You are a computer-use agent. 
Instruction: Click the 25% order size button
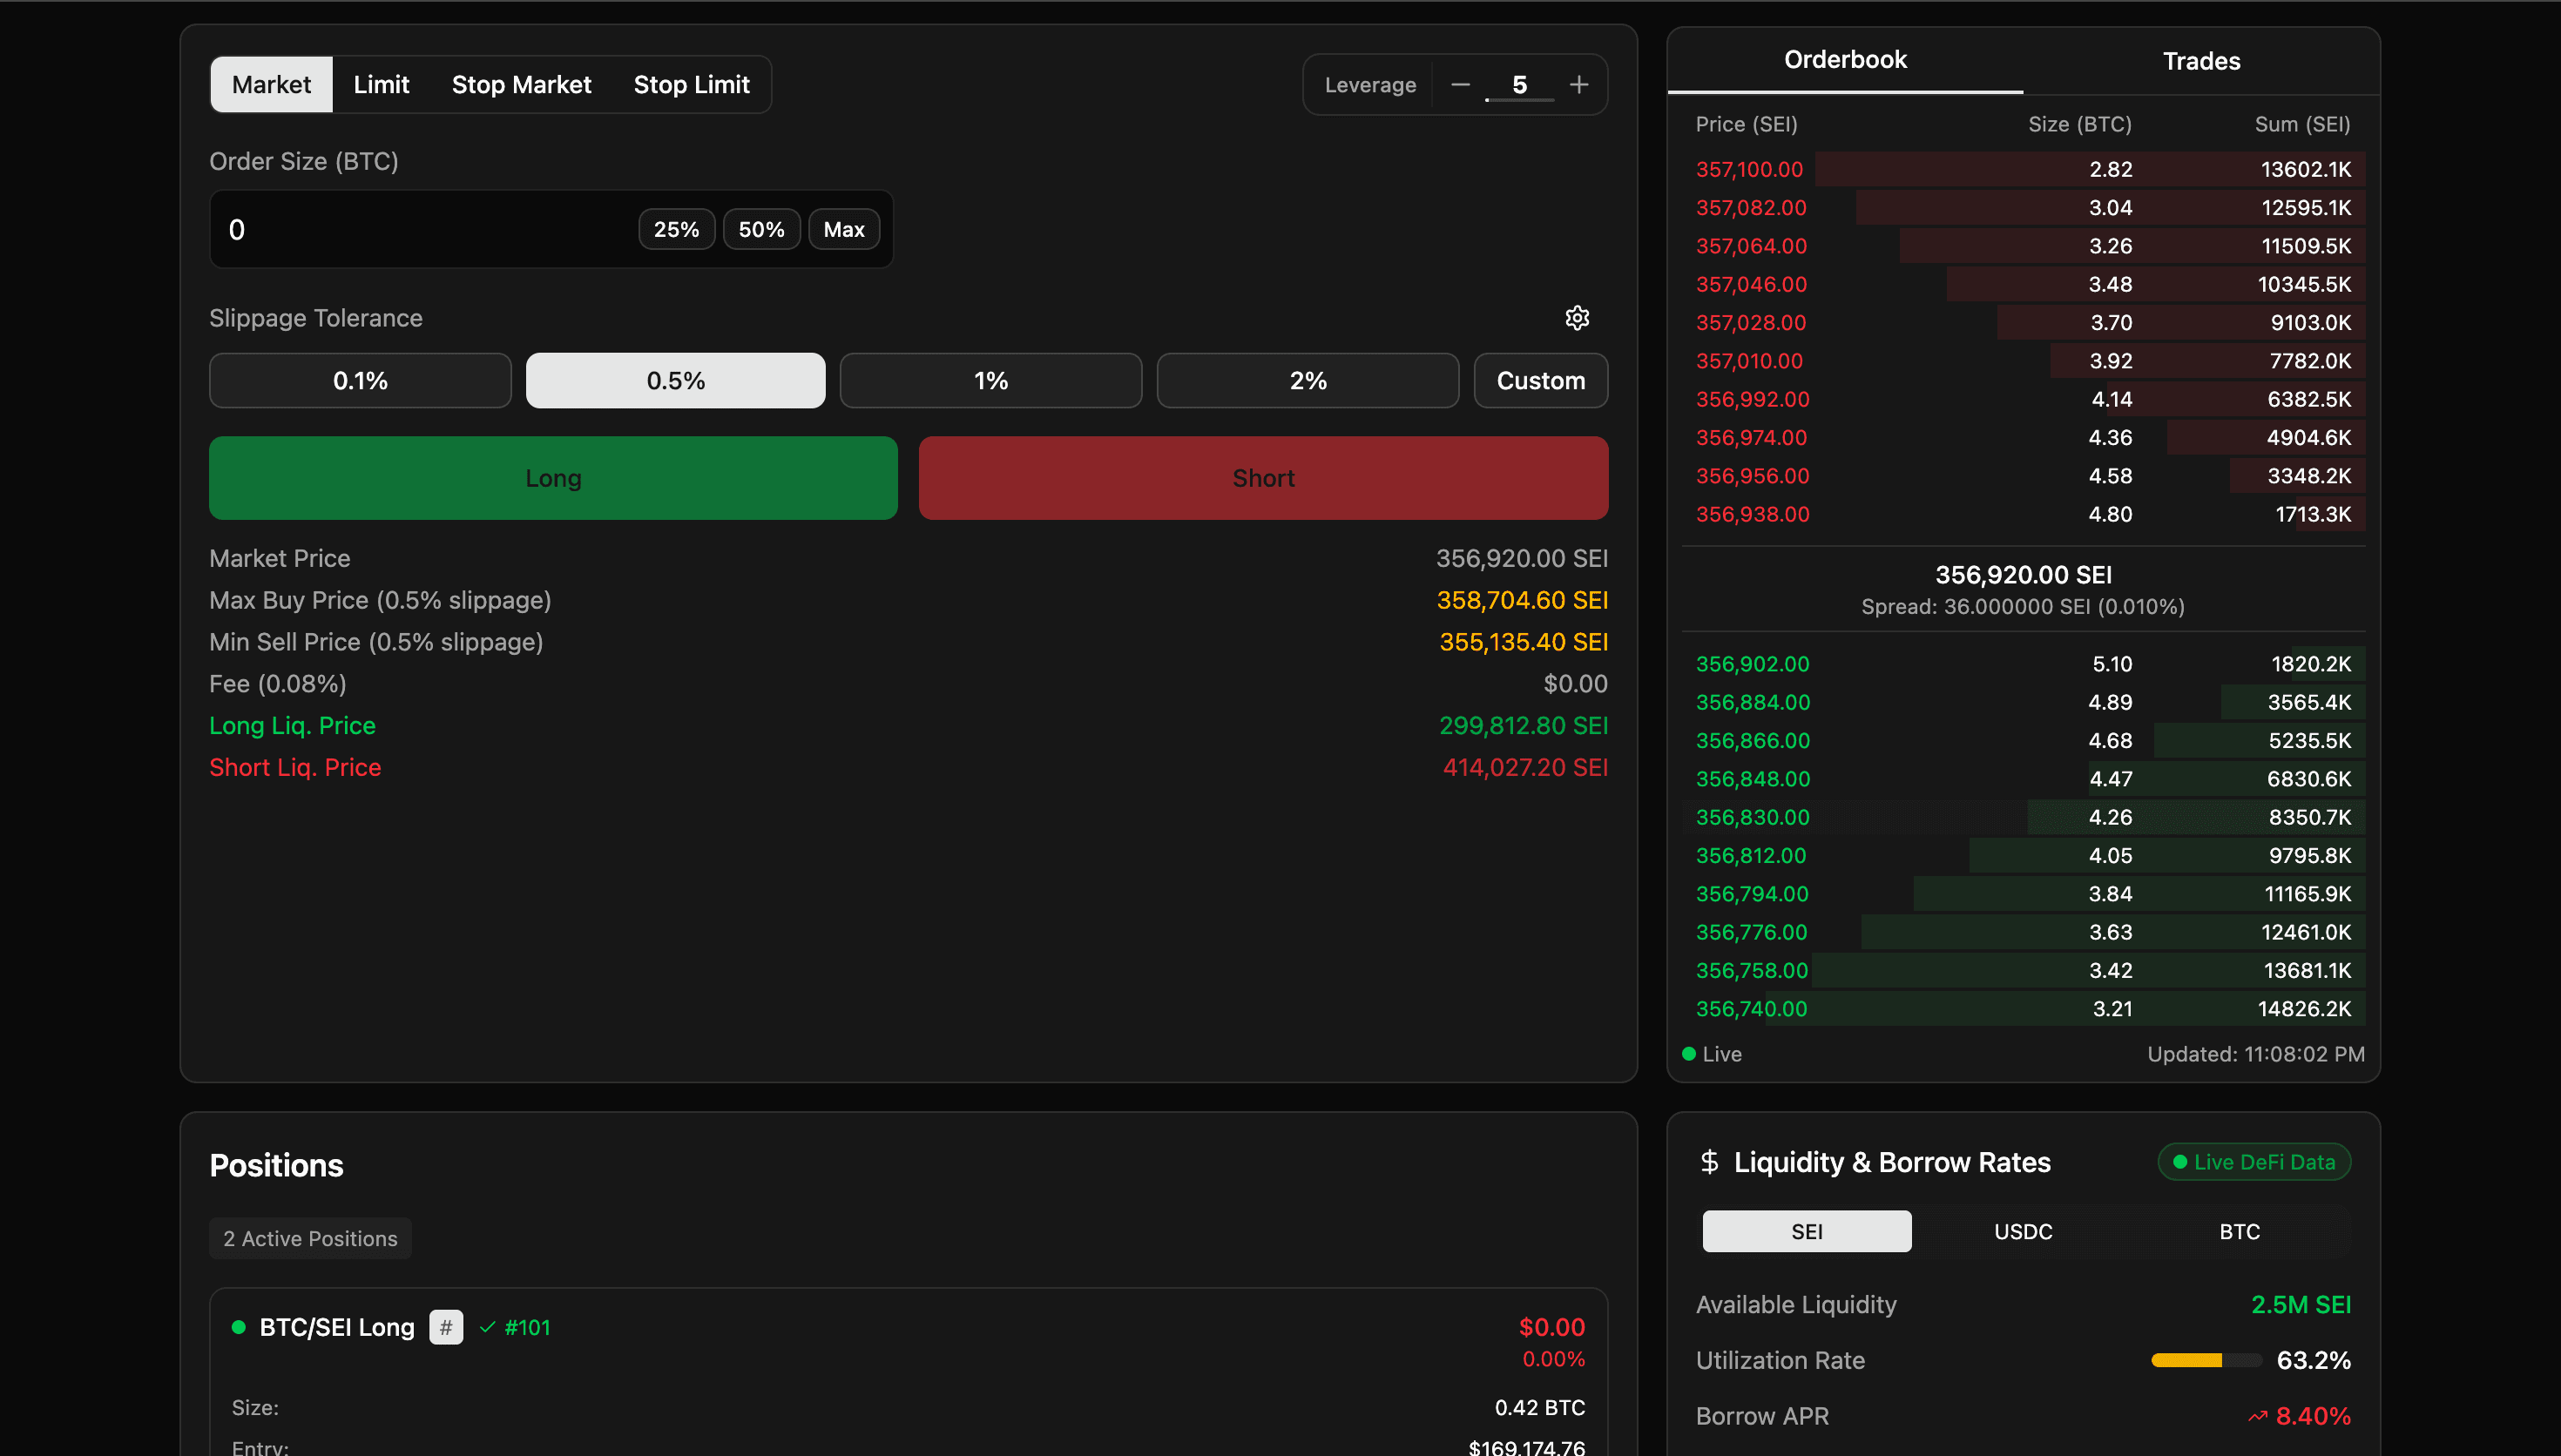(x=676, y=230)
